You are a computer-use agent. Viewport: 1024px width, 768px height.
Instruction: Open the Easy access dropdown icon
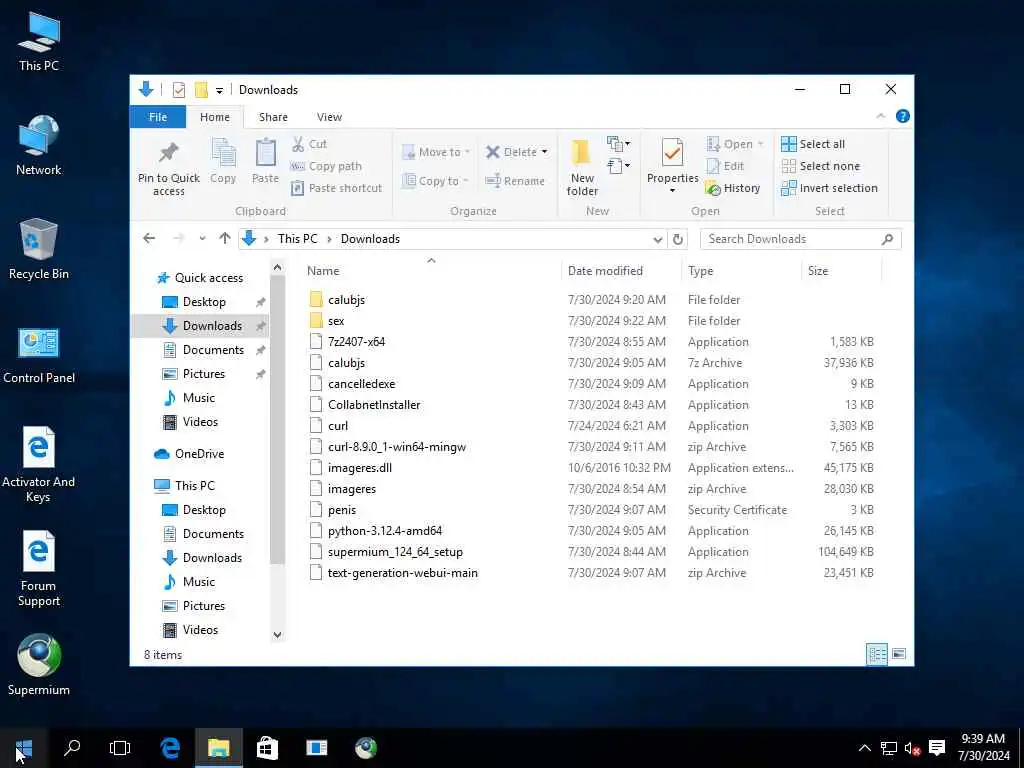point(618,166)
